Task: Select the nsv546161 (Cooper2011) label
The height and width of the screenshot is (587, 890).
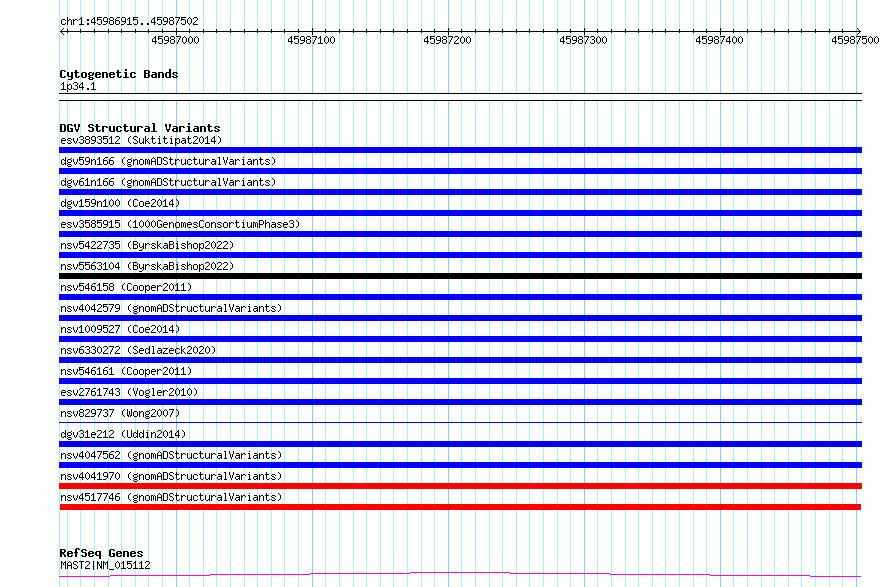Action: (x=126, y=371)
